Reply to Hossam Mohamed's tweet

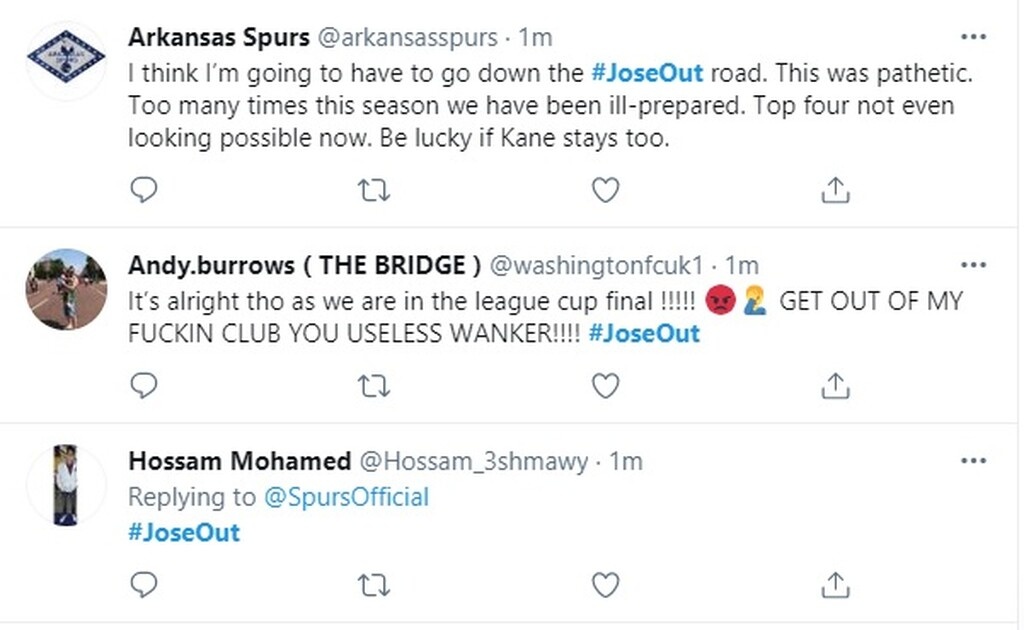pos(145,583)
